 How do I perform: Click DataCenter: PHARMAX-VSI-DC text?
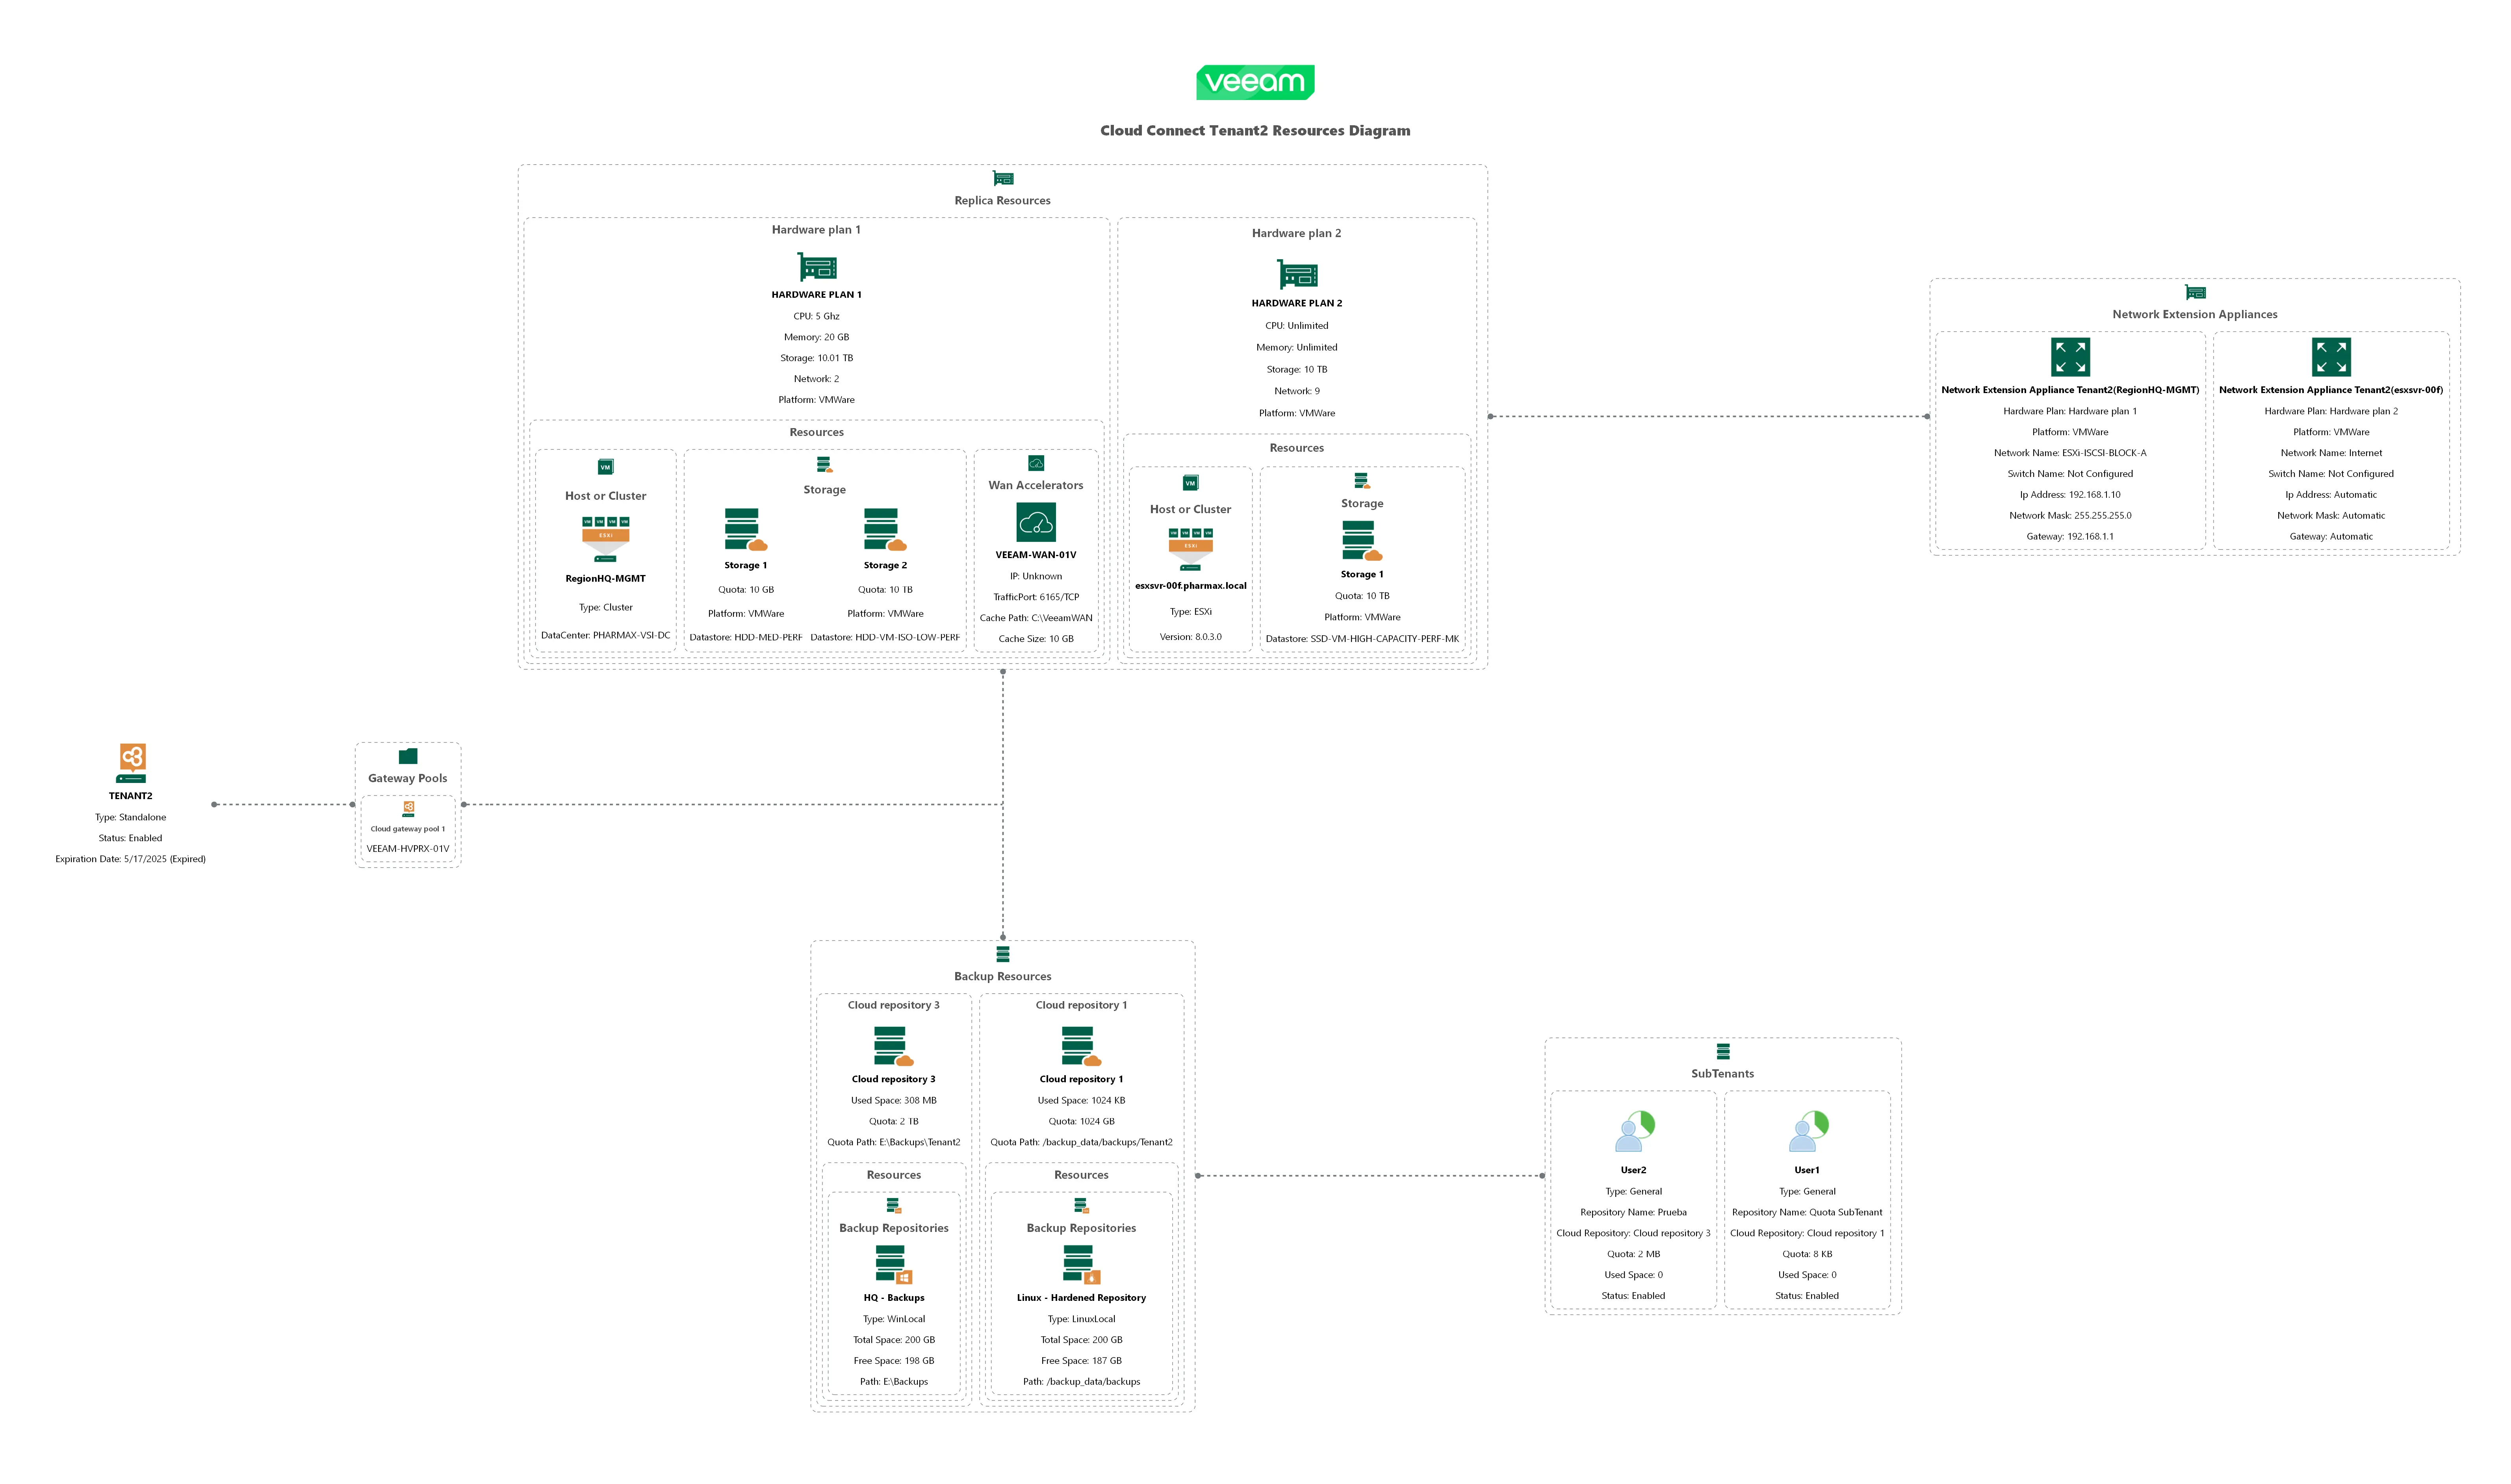point(606,636)
